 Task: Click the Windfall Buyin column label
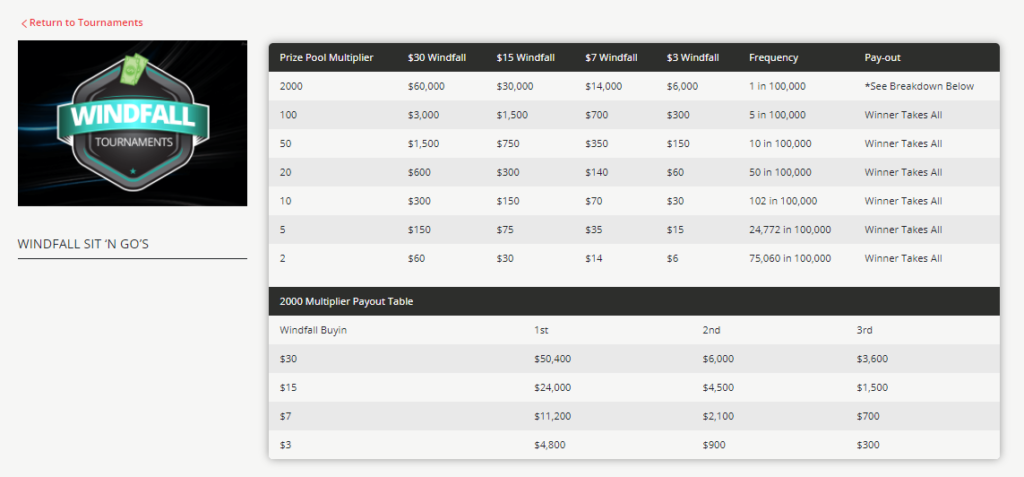pos(313,331)
